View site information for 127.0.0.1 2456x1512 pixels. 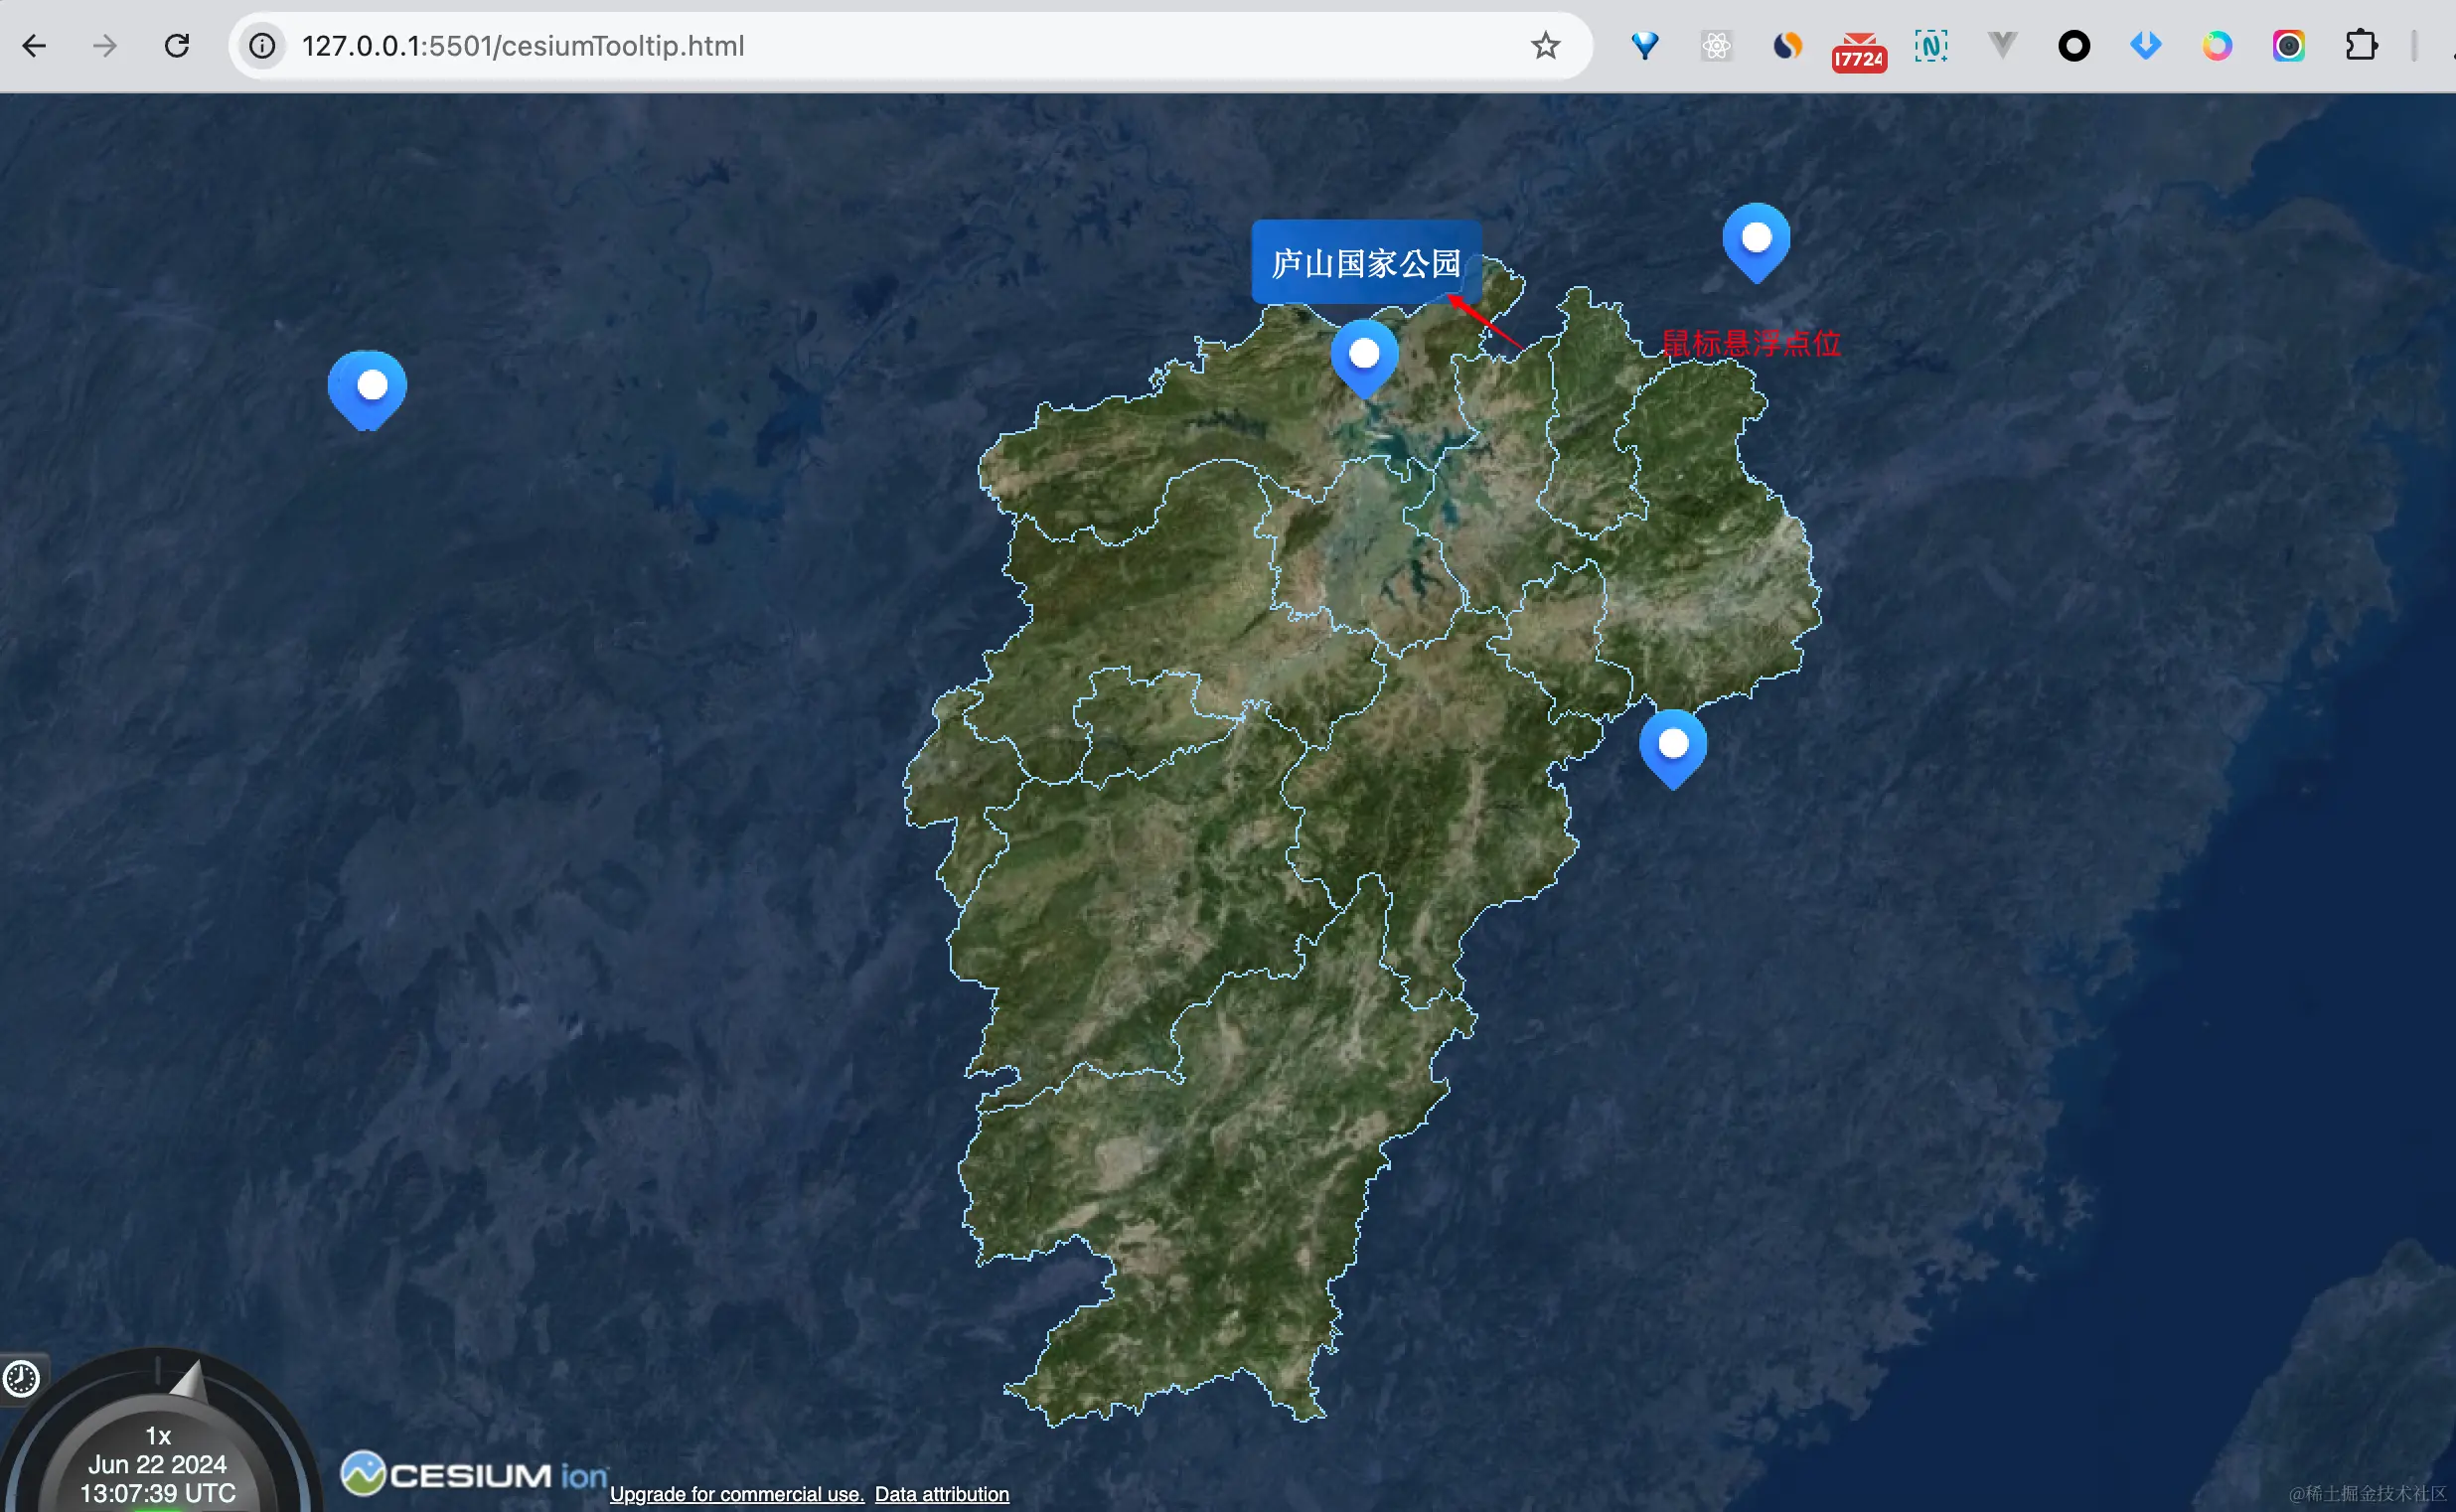(262, 46)
